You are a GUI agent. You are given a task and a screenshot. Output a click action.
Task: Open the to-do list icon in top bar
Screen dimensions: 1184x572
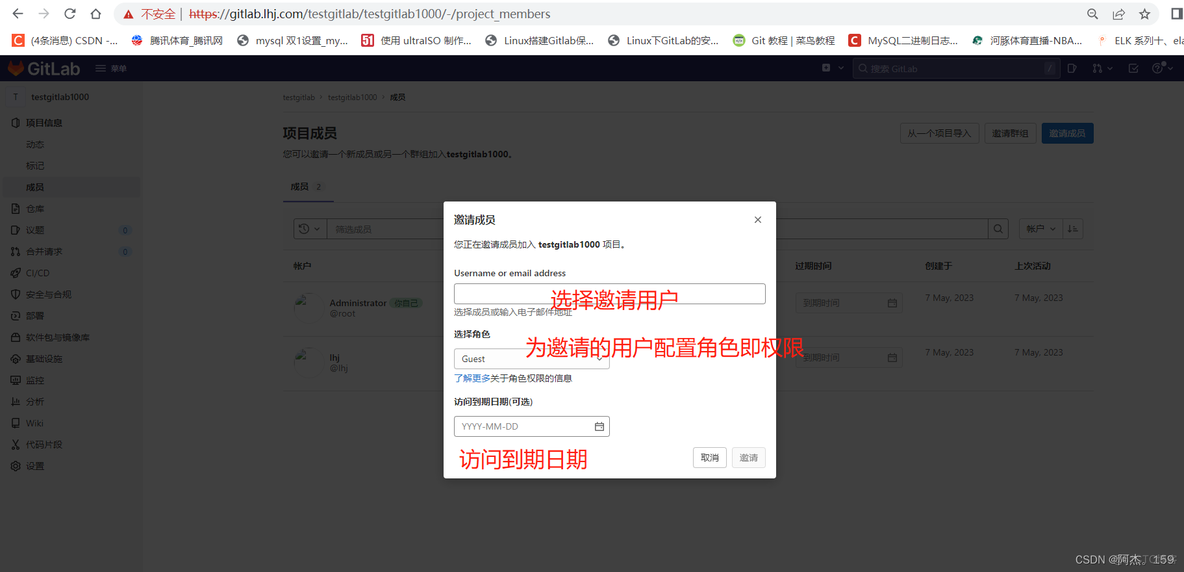click(1133, 68)
